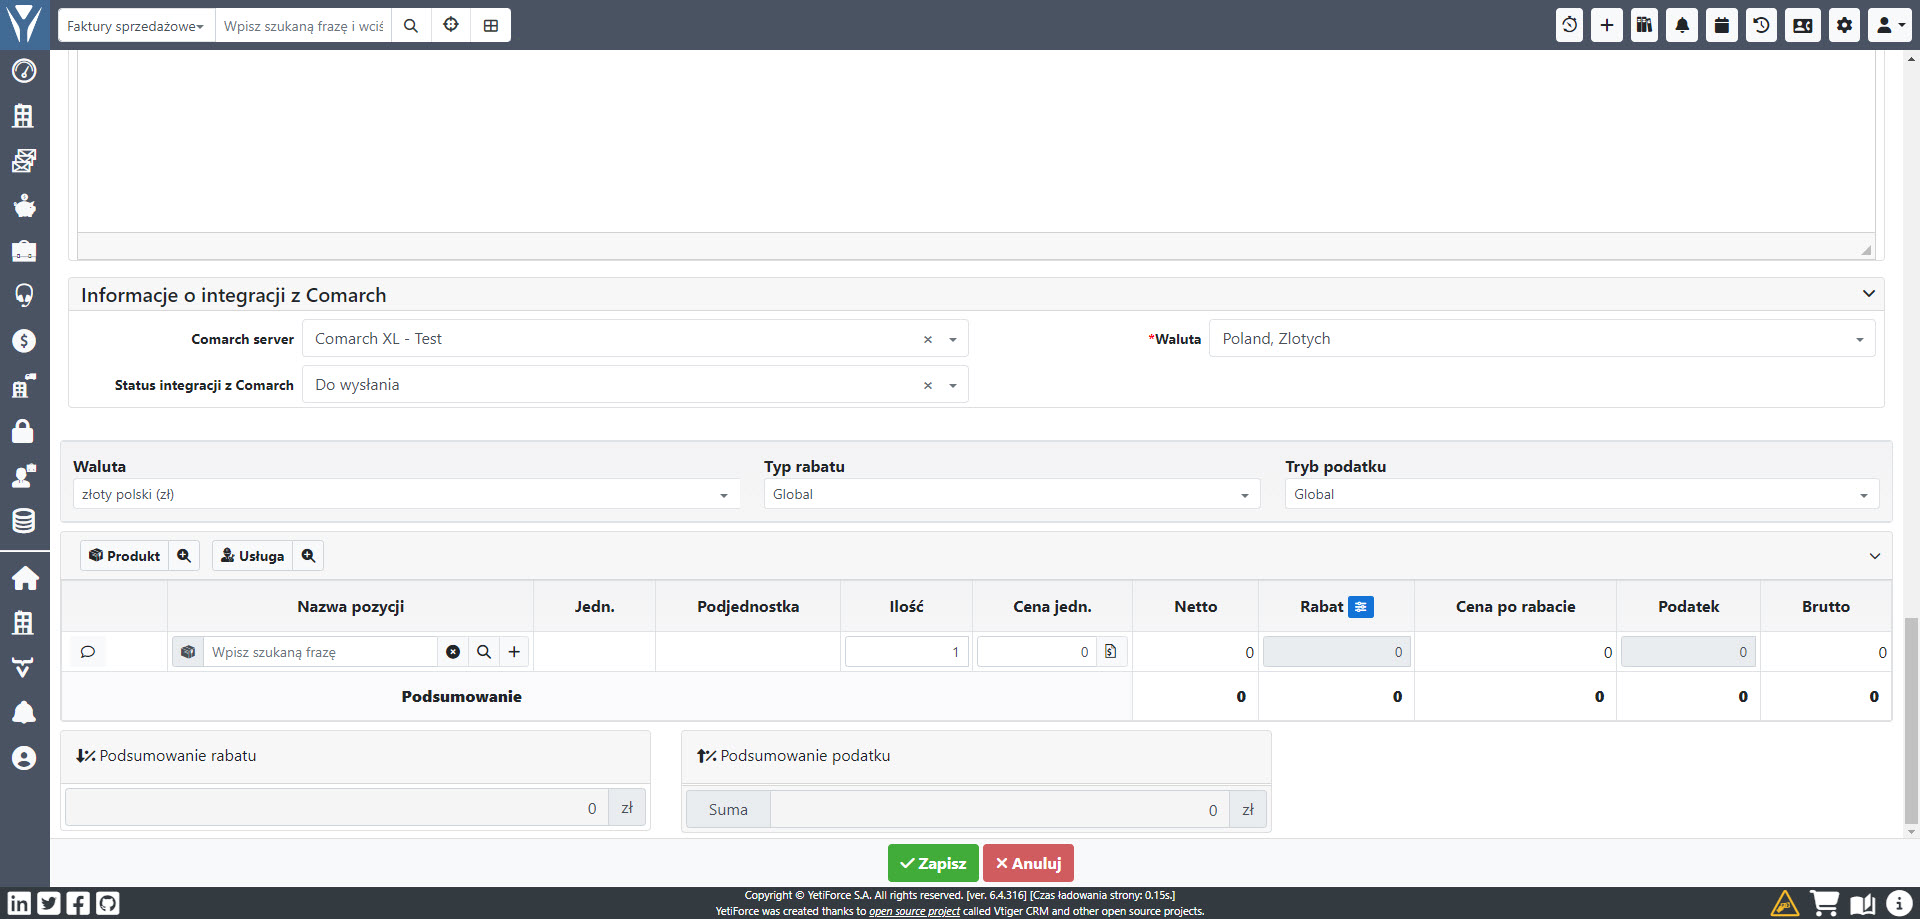Open the user account menu
This screenshot has height=919, width=1920.
pos(1889,25)
